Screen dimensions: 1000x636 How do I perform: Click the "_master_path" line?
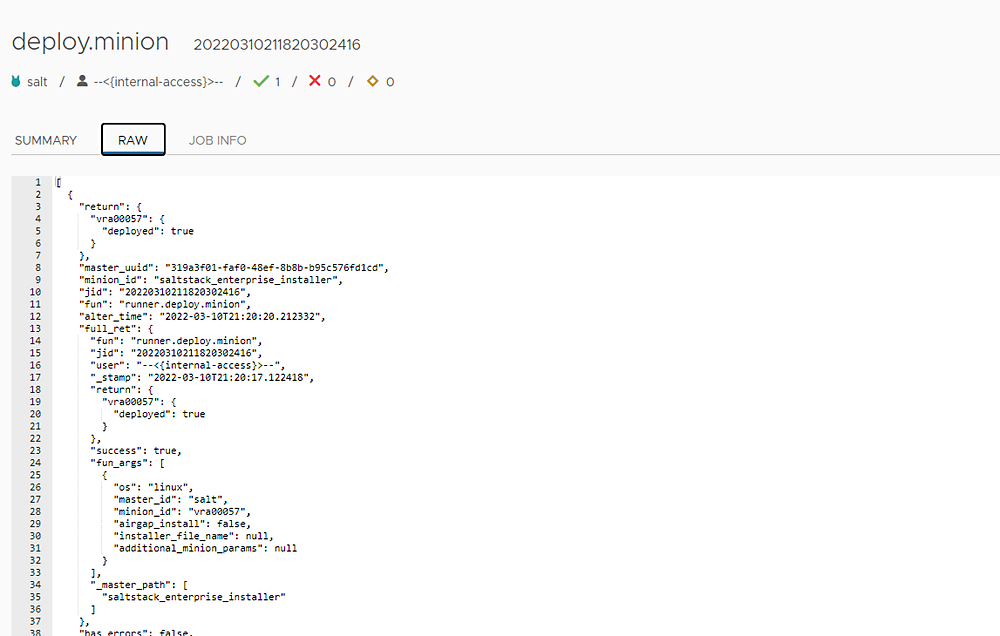139,585
